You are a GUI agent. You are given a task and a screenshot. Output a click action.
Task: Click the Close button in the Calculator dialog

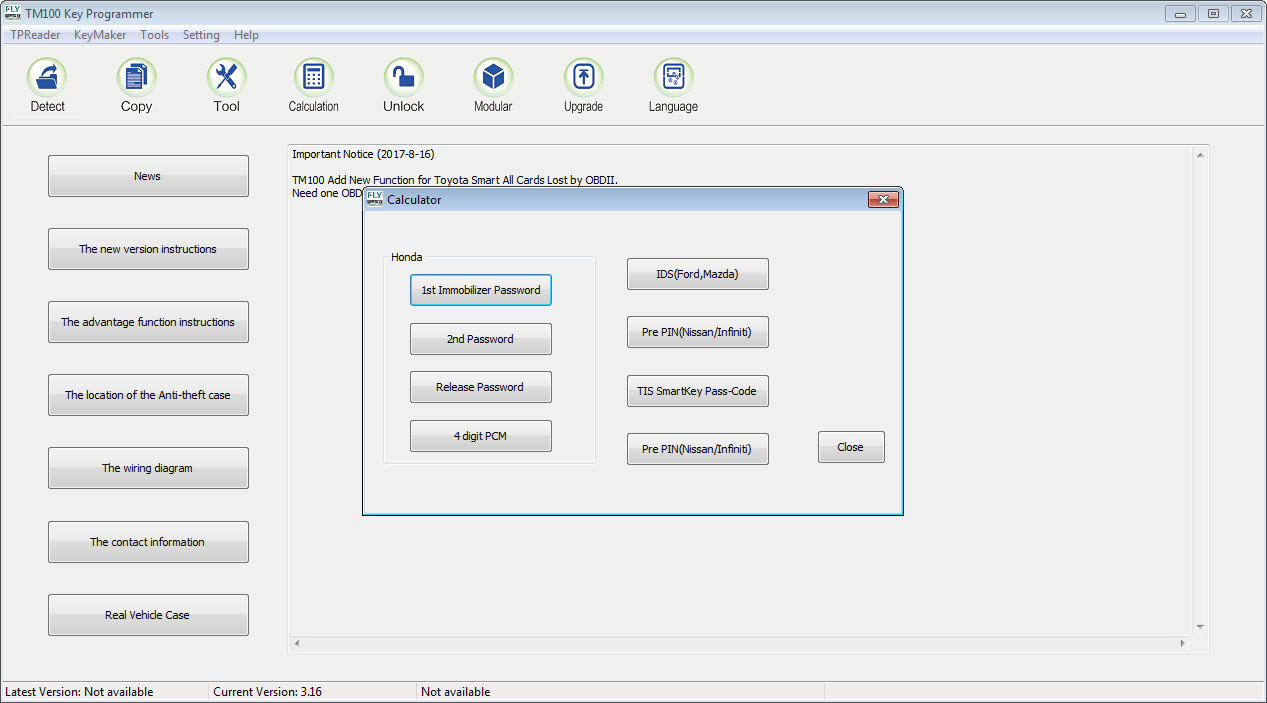click(x=851, y=447)
